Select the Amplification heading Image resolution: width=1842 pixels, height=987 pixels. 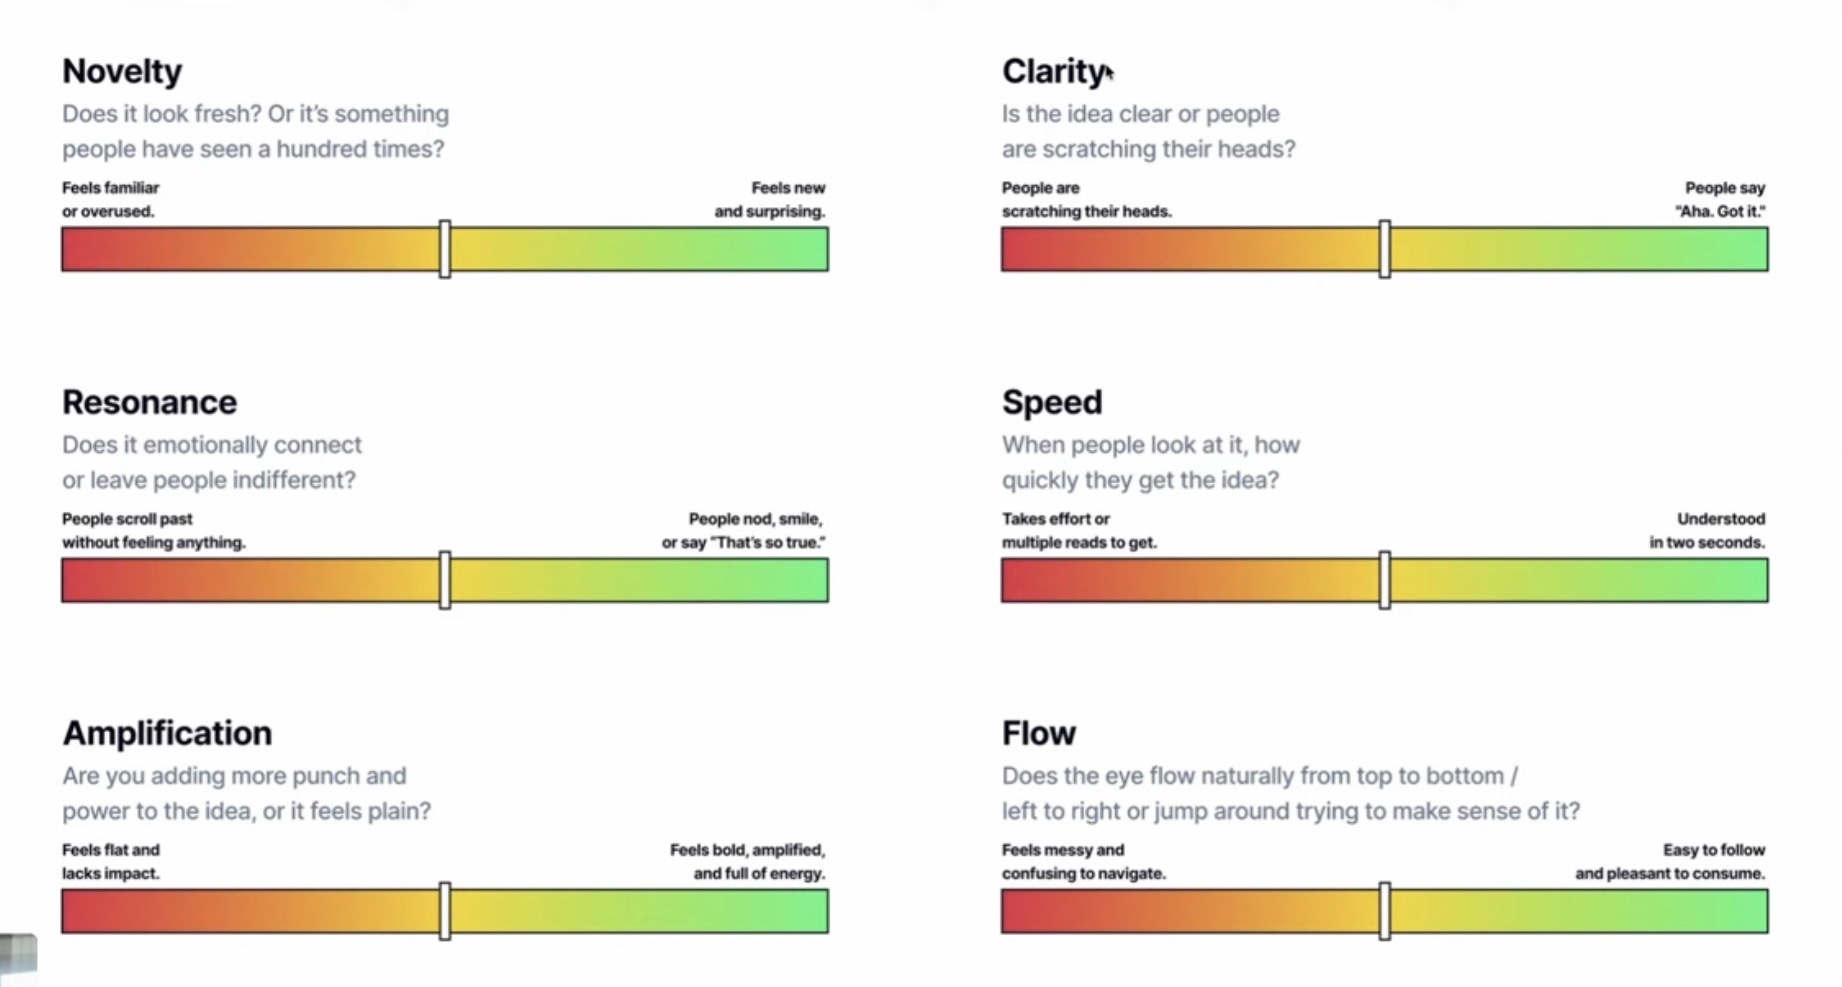[167, 733]
